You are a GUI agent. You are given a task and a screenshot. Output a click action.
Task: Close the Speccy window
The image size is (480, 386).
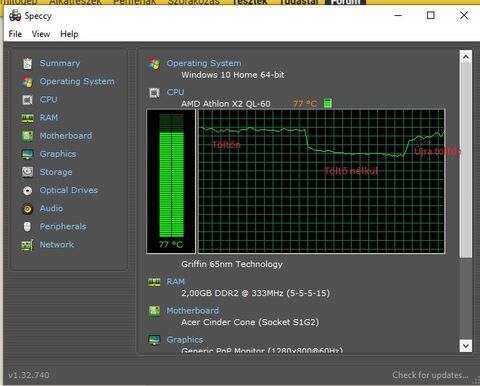(x=464, y=15)
